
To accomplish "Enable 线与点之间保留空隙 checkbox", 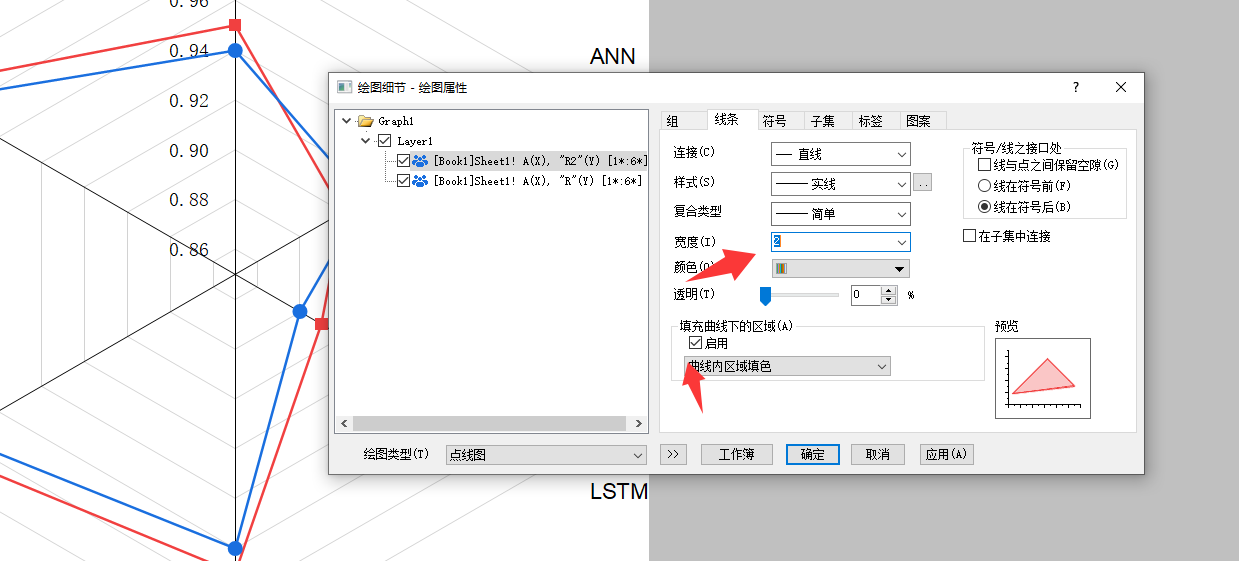I will (985, 165).
